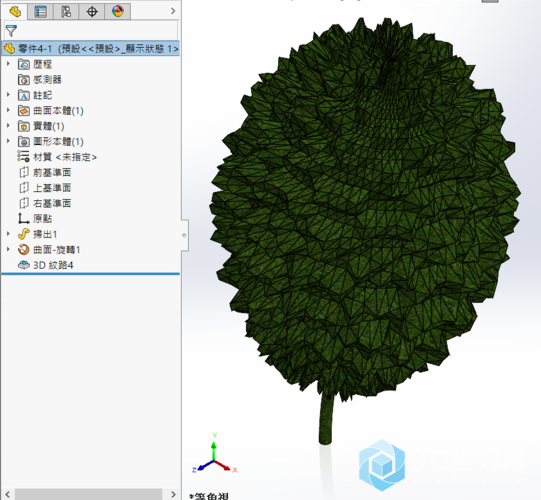
Task: Click the 上基準面 label
Action: coord(52,188)
